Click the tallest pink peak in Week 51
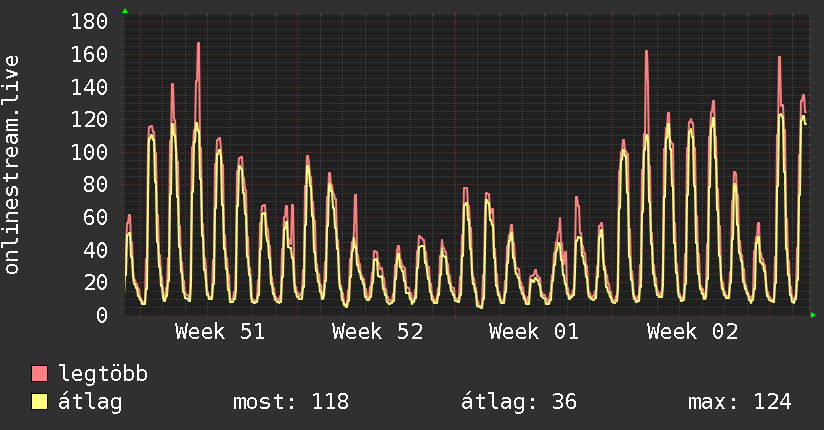Screen dimensions: 824x430 (198, 44)
